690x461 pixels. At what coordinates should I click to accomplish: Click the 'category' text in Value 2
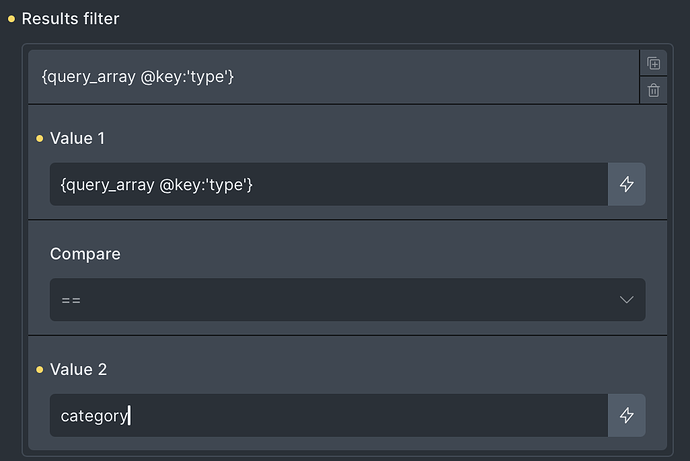tap(94, 415)
